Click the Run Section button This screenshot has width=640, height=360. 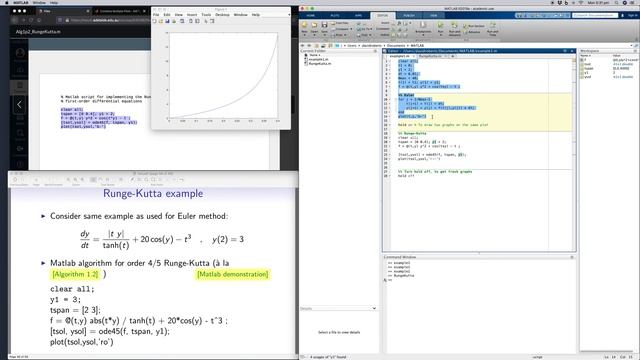474,26
